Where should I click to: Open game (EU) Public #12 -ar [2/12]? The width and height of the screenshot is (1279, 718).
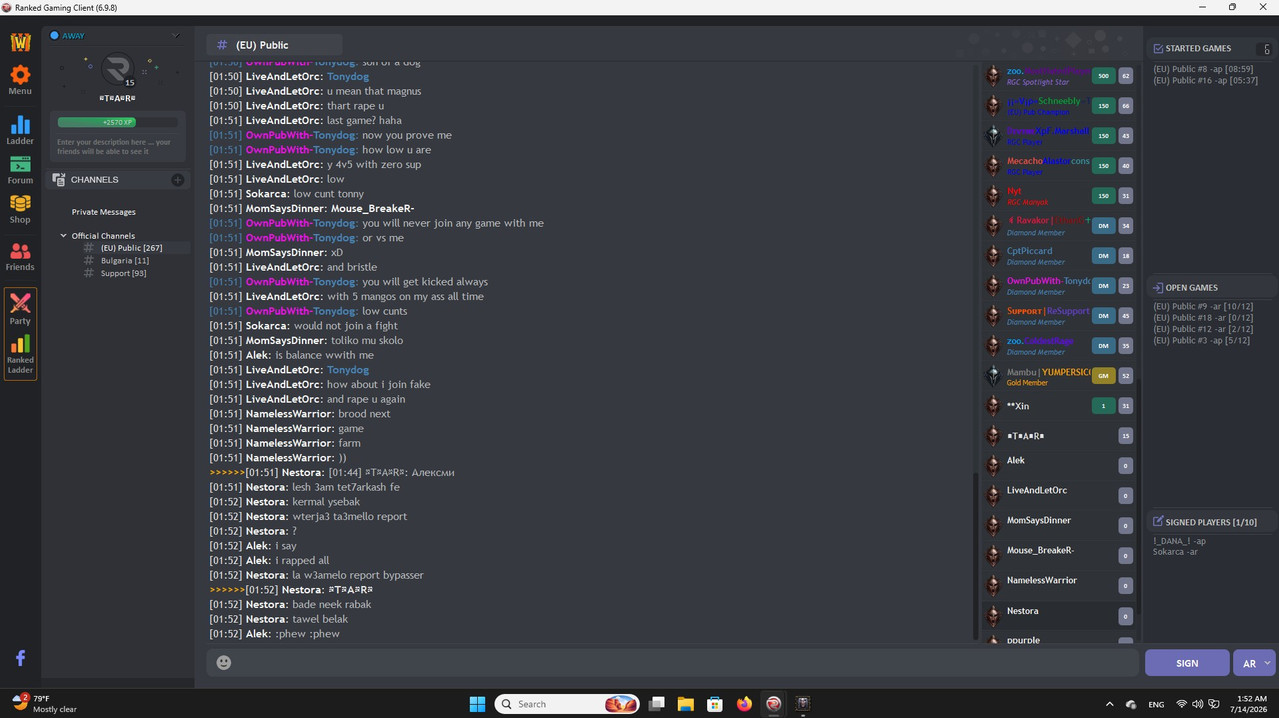point(1203,329)
